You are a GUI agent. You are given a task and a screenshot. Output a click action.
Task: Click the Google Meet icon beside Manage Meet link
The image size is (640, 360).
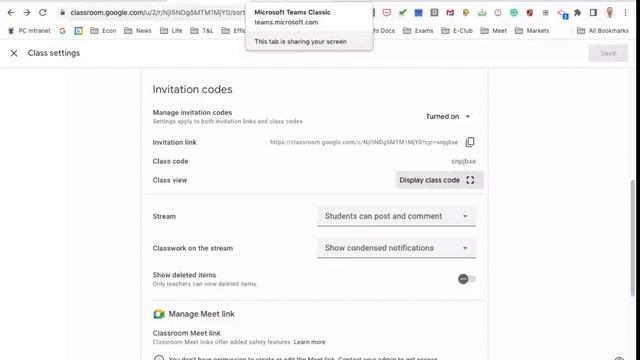point(159,314)
